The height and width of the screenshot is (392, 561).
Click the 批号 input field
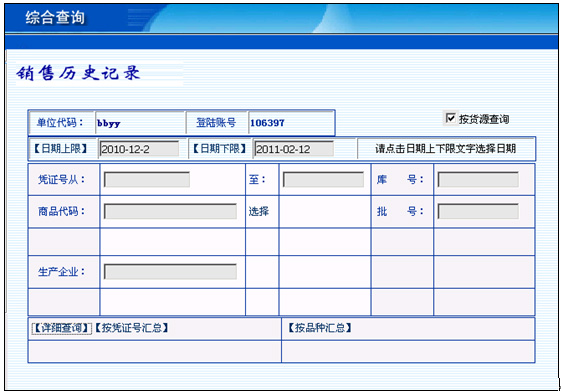pos(478,211)
